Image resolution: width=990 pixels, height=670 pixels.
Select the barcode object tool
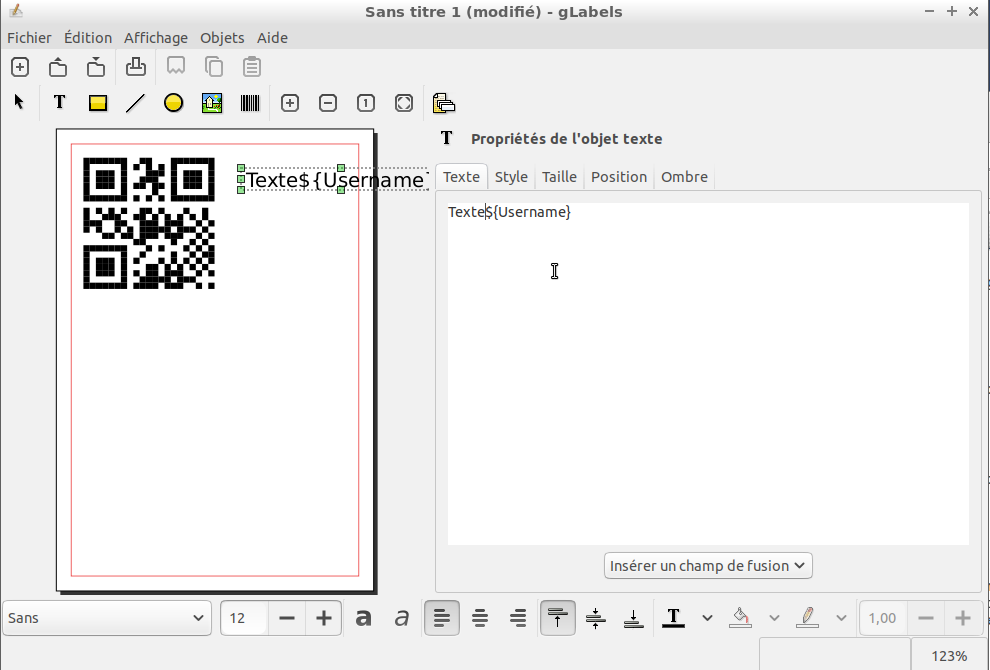tap(250, 103)
